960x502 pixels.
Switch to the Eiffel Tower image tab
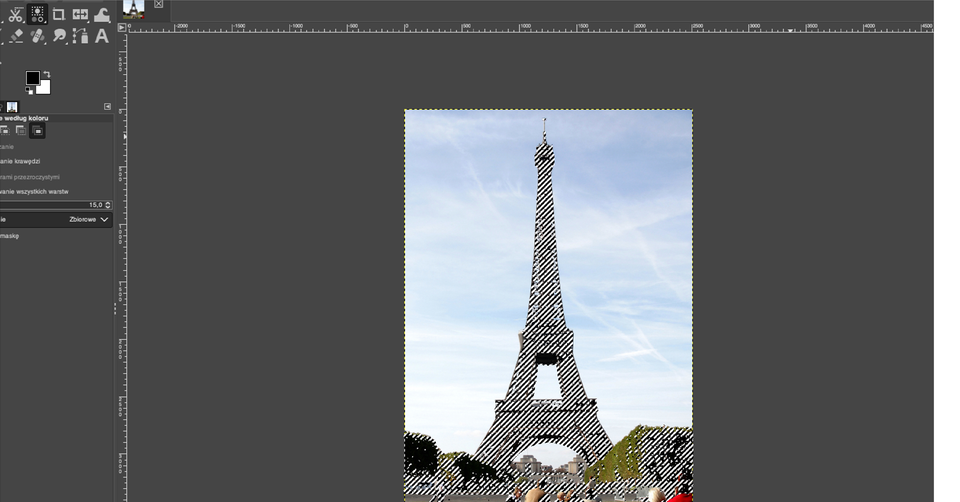(x=133, y=10)
